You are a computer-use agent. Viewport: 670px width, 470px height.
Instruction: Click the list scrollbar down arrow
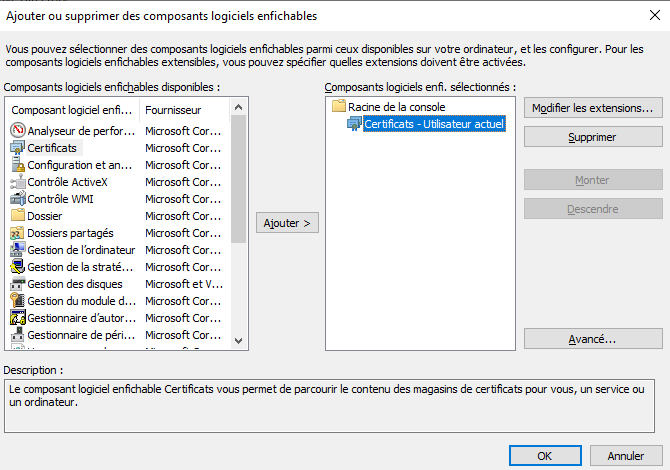tap(238, 340)
